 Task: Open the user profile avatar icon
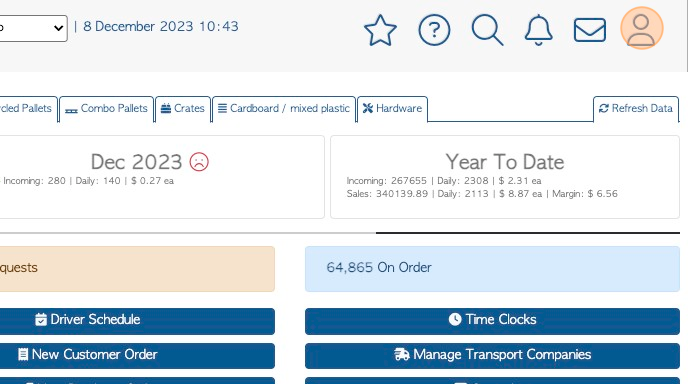coord(641,28)
